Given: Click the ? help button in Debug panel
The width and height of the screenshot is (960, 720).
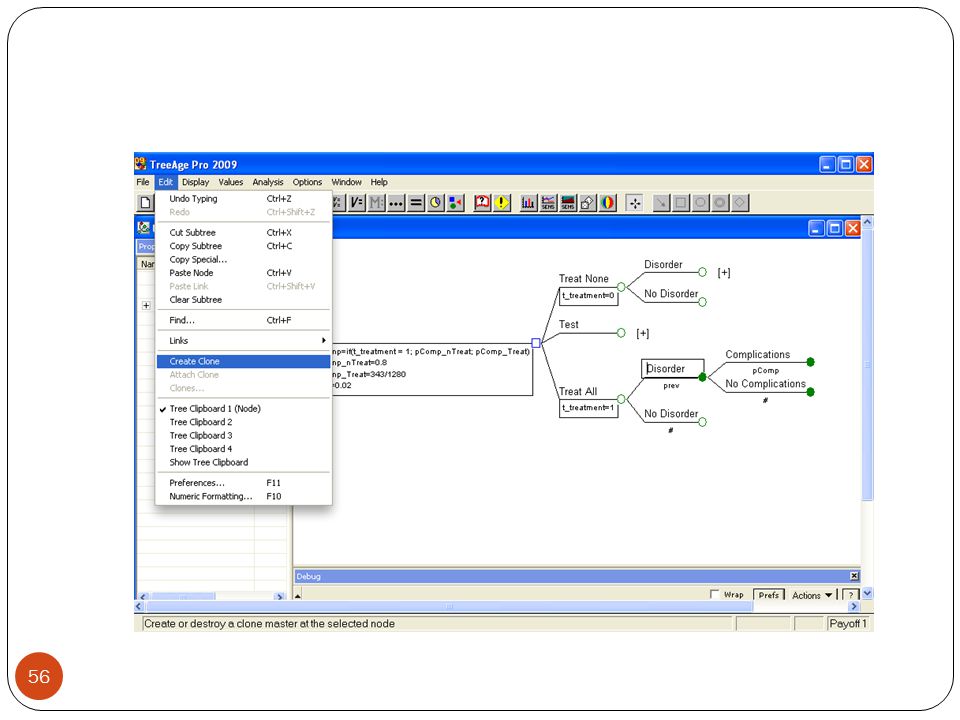Looking at the screenshot, I should tap(850, 595).
